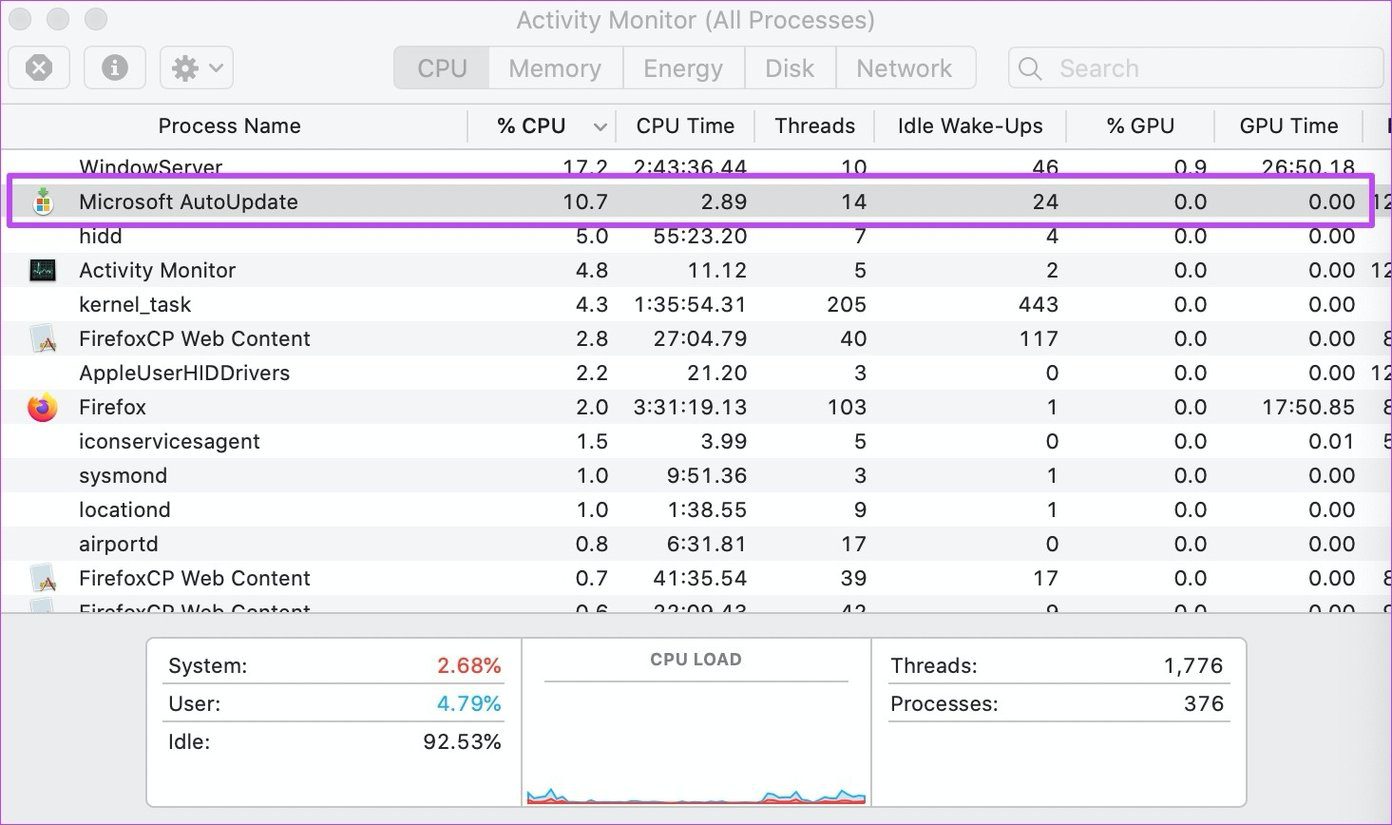Click the stop process X icon
Image resolution: width=1392 pixels, height=825 pixels.
38,68
